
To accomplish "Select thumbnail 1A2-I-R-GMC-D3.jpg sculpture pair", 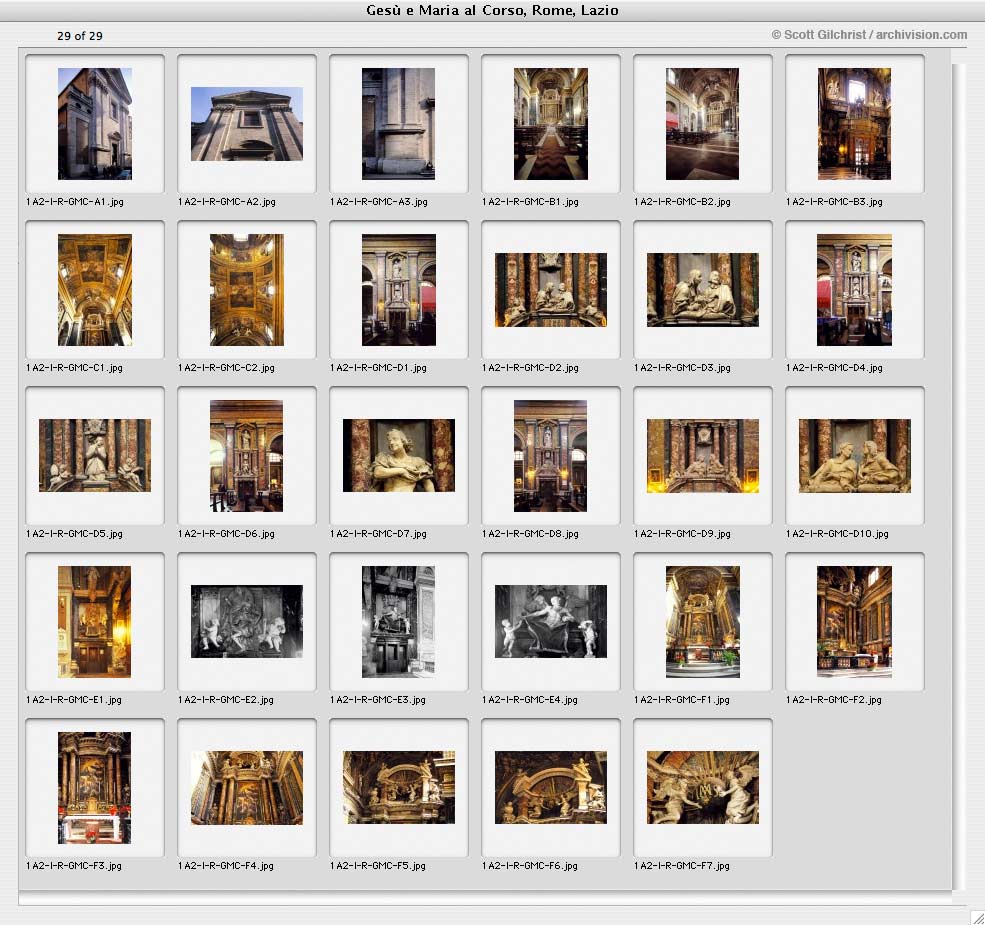I will click(x=703, y=290).
